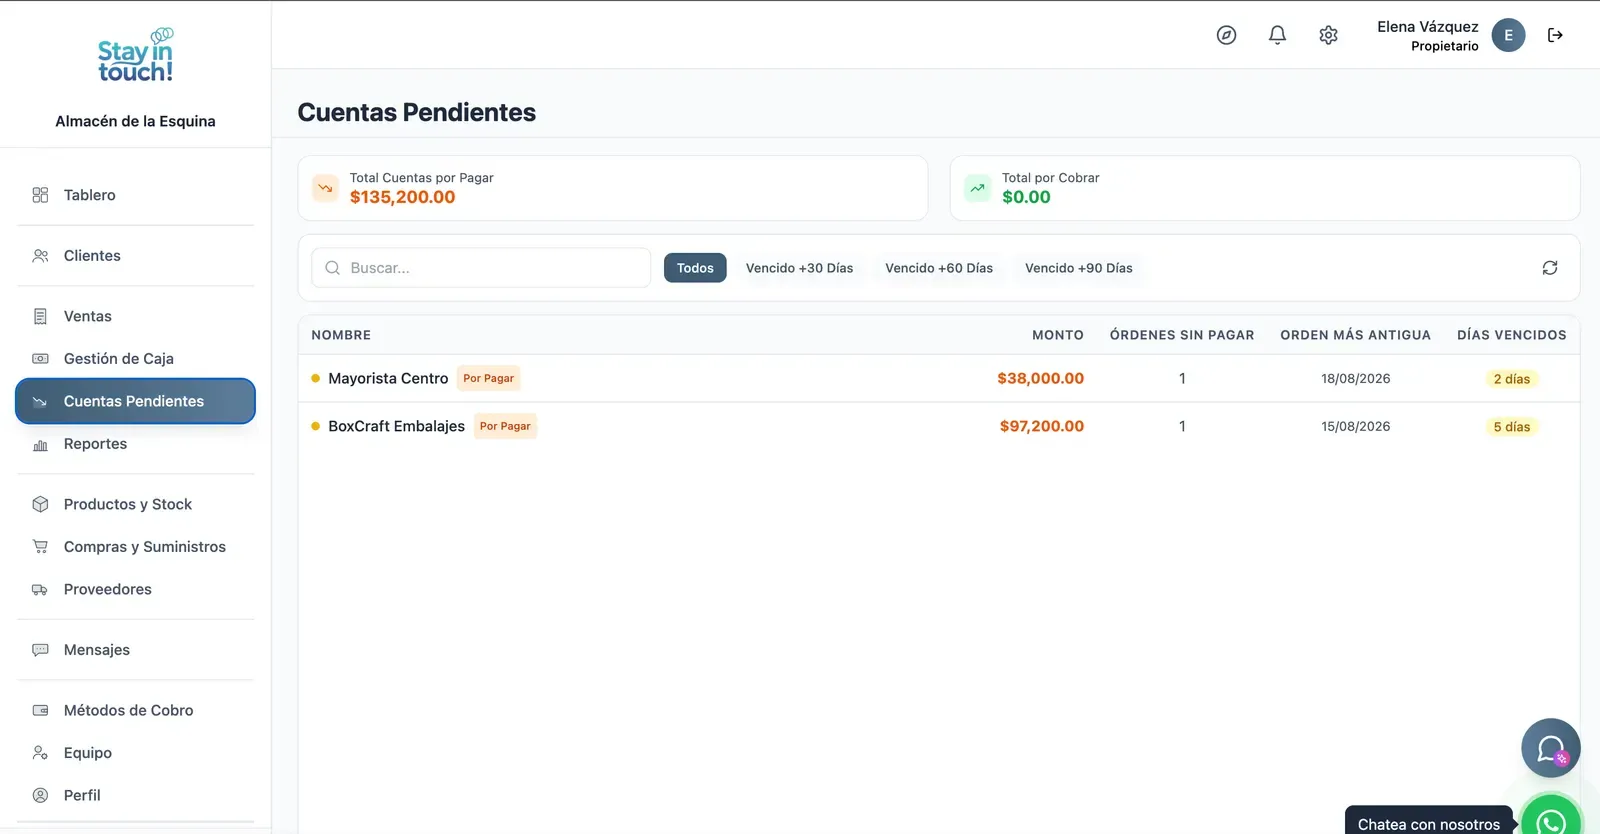Click the logout icon
Image resolution: width=1600 pixels, height=834 pixels.
[1555, 35]
